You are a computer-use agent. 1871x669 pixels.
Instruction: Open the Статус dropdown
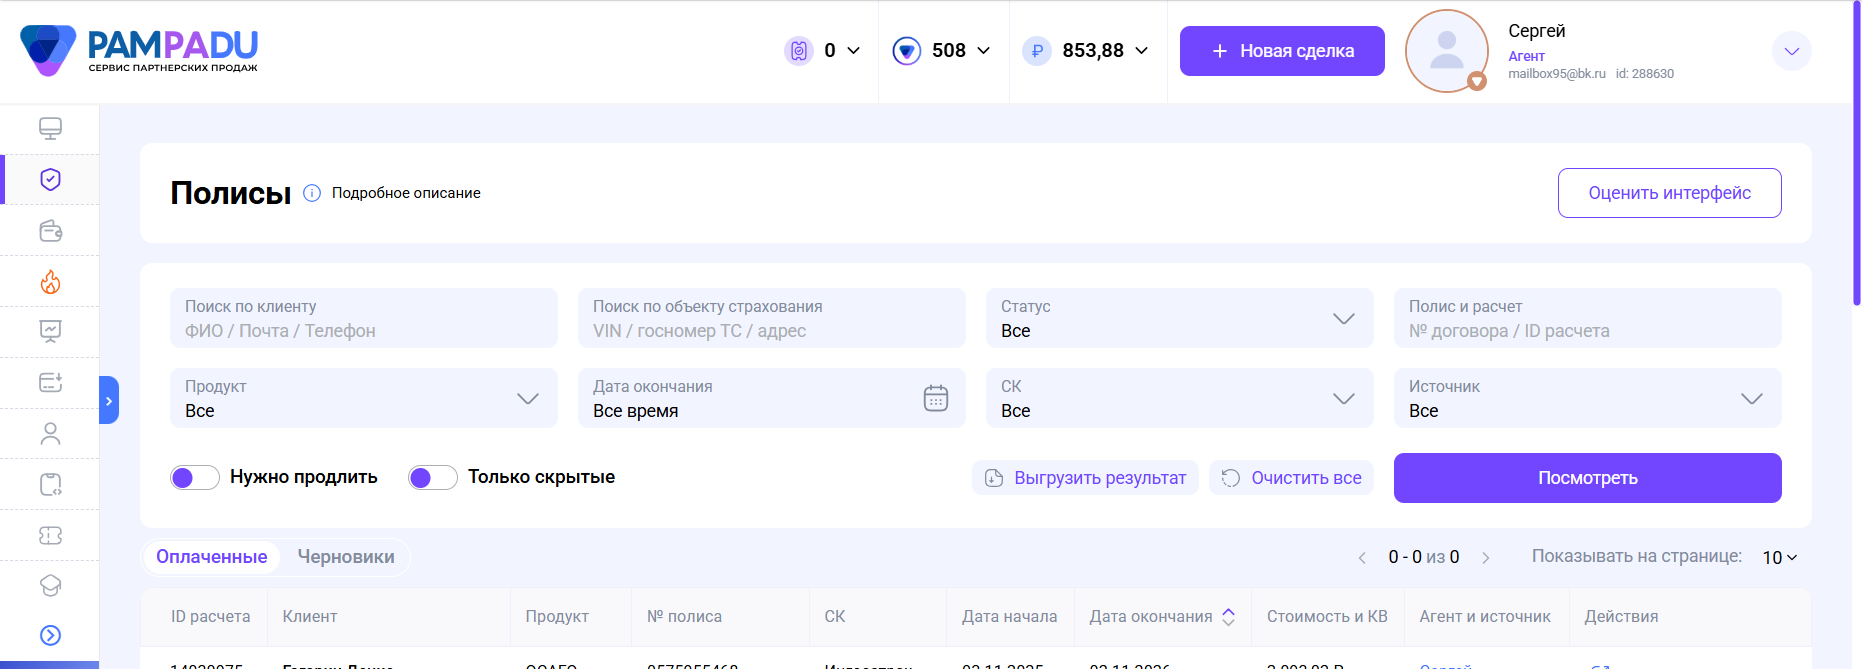click(1180, 318)
